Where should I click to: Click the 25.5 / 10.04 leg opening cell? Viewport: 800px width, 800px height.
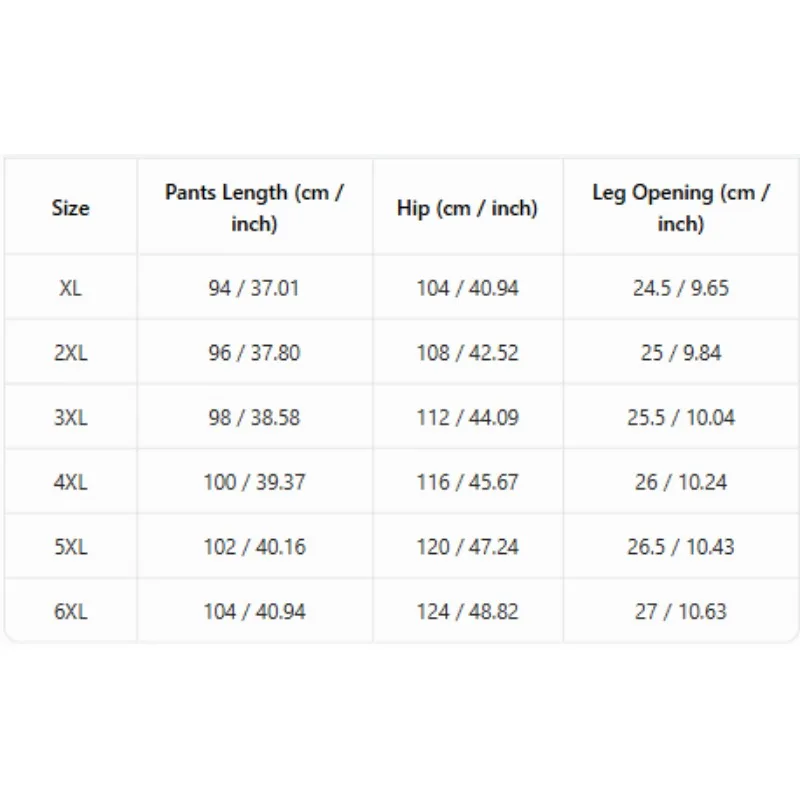681,417
